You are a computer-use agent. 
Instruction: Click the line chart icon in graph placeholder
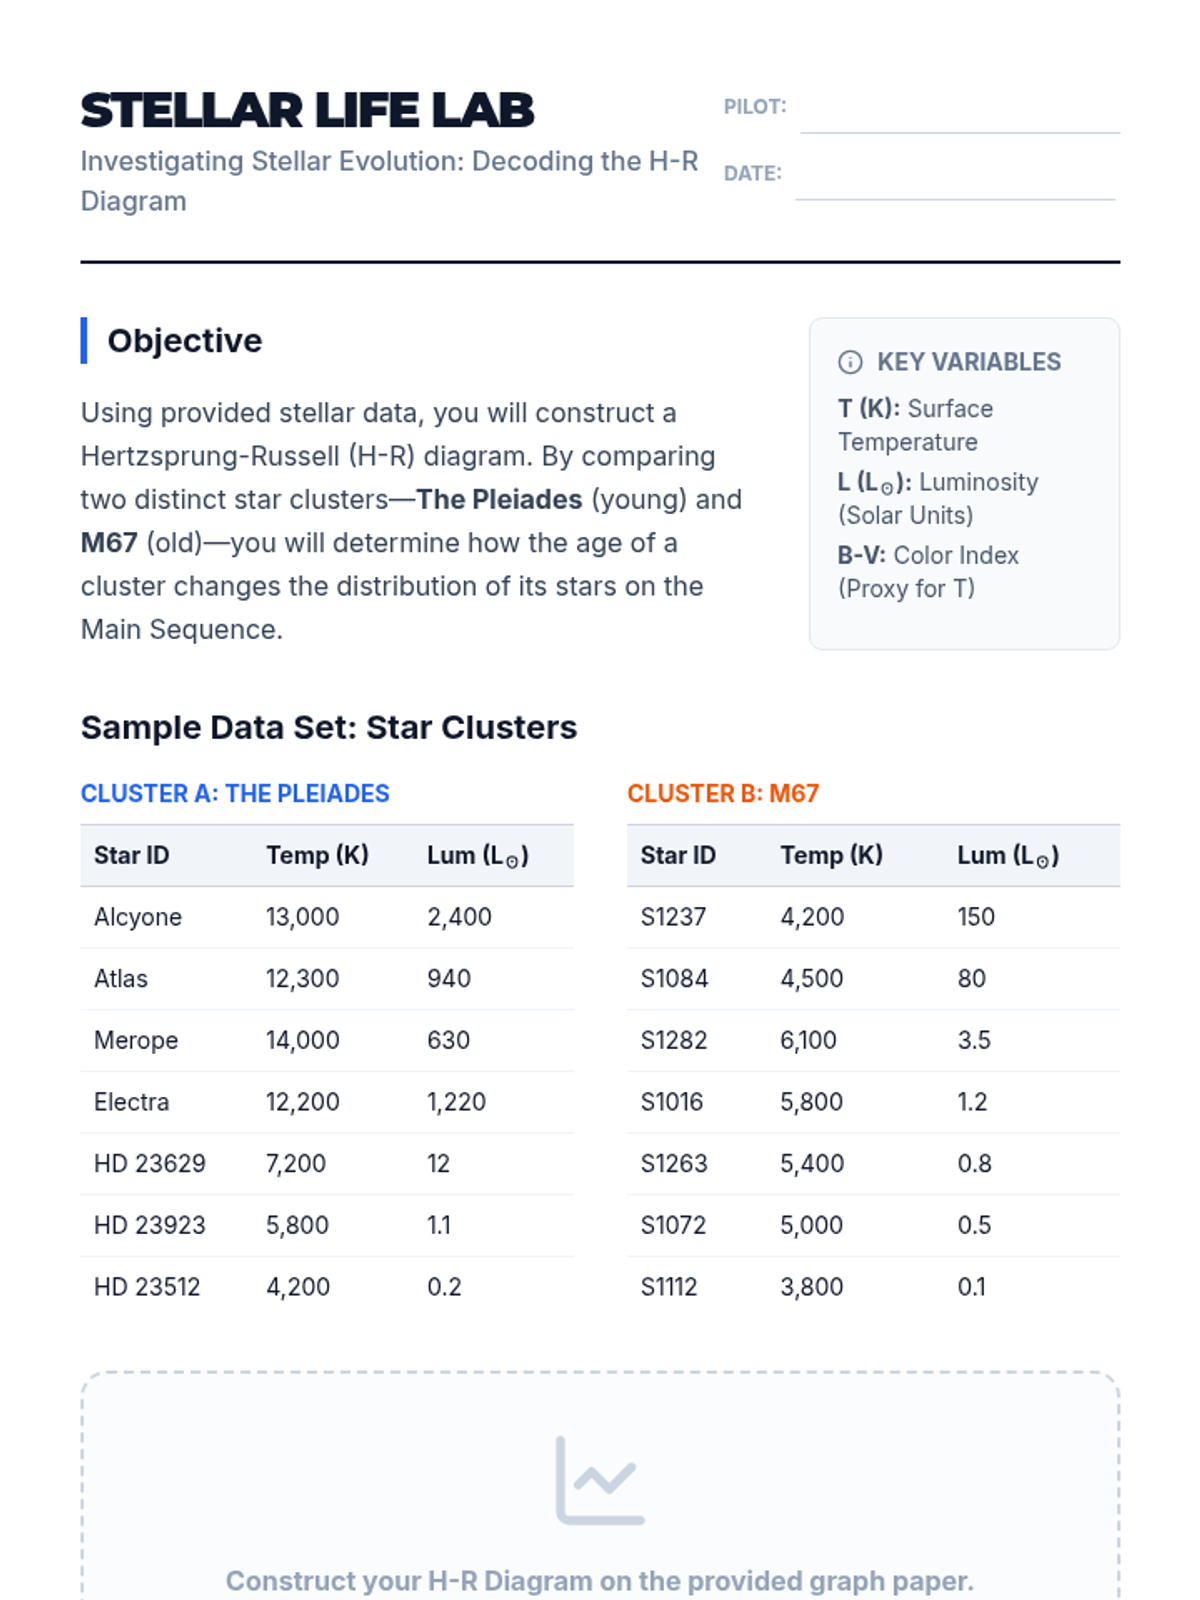click(600, 1481)
